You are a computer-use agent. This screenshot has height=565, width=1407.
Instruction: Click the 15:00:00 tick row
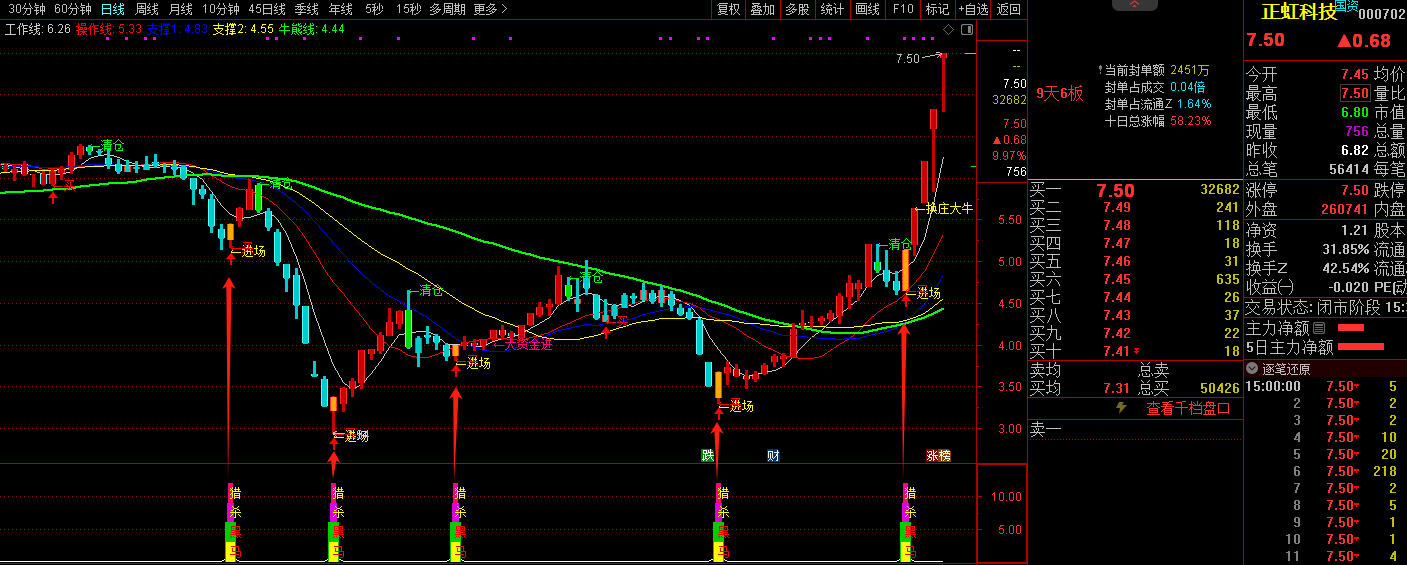click(1324, 386)
